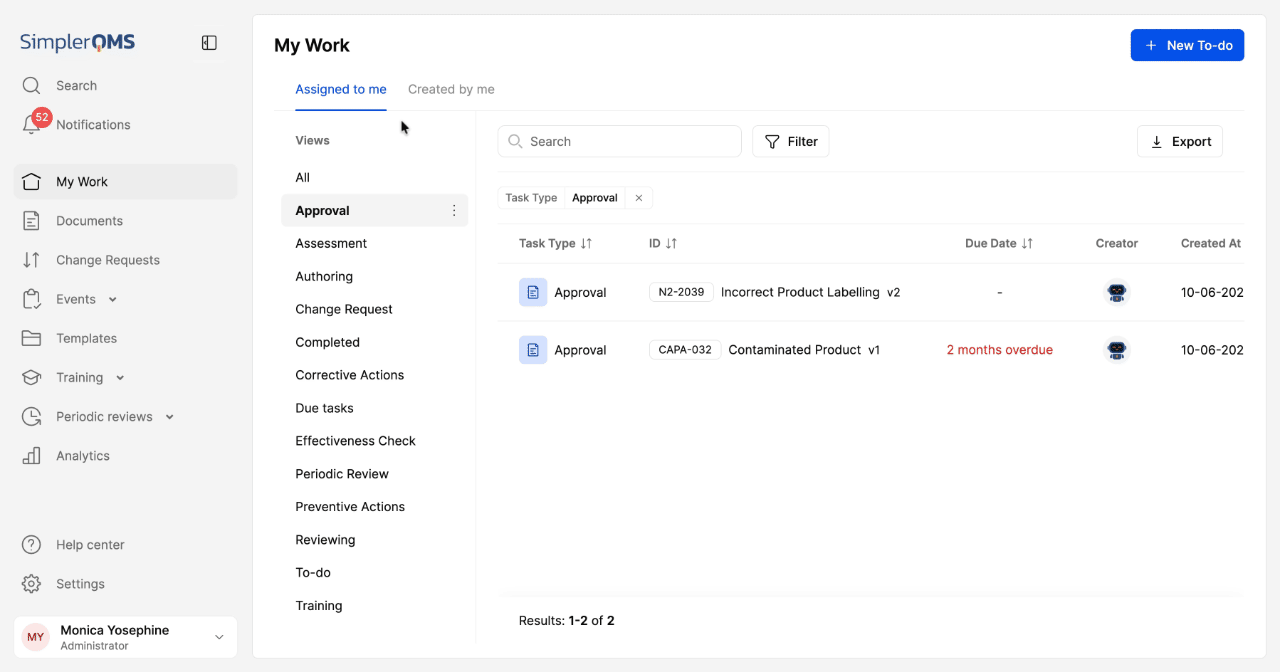Click the creator robot avatar for N2-2039
This screenshot has width=1280, height=672.
pyautogui.click(x=1117, y=292)
